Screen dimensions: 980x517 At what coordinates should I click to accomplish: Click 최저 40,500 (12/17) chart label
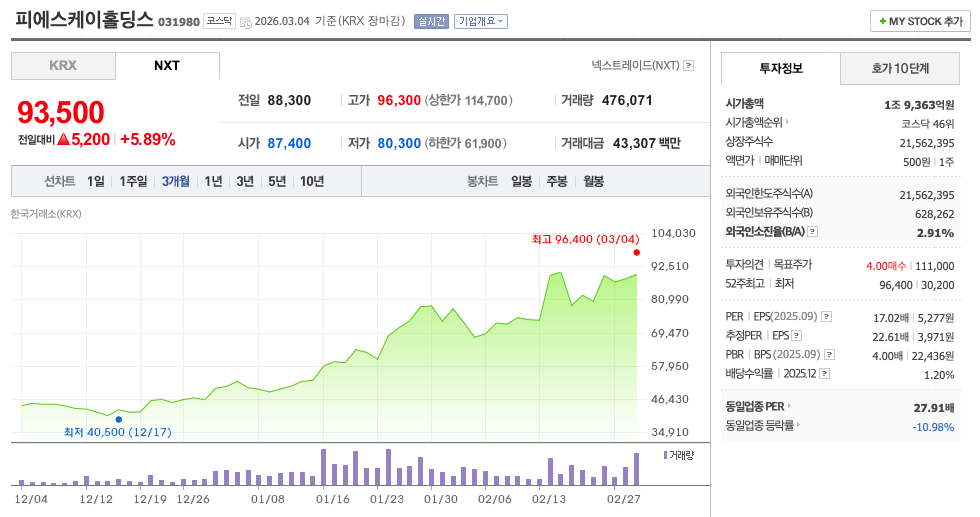click(x=118, y=432)
